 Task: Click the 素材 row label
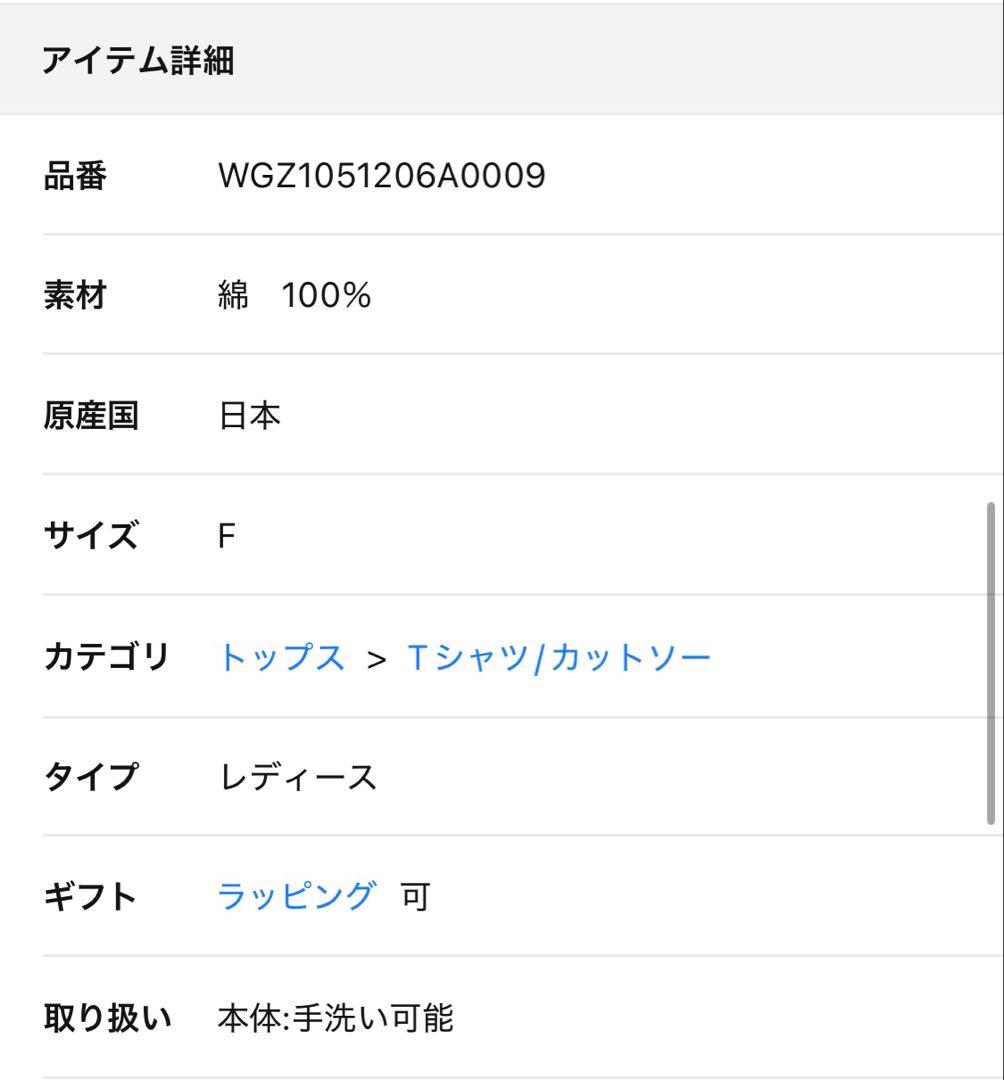click(x=75, y=296)
